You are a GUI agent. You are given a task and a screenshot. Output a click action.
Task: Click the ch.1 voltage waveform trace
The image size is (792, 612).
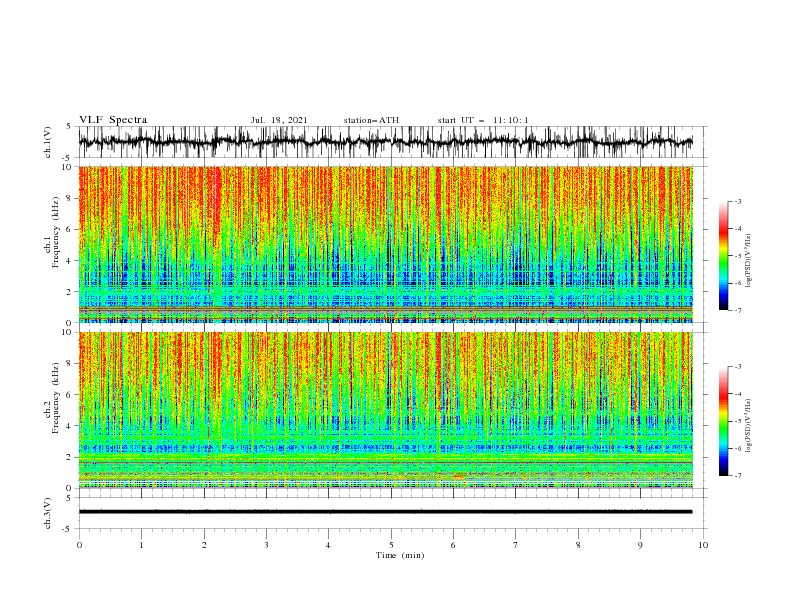pyautogui.click(x=386, y=142)
